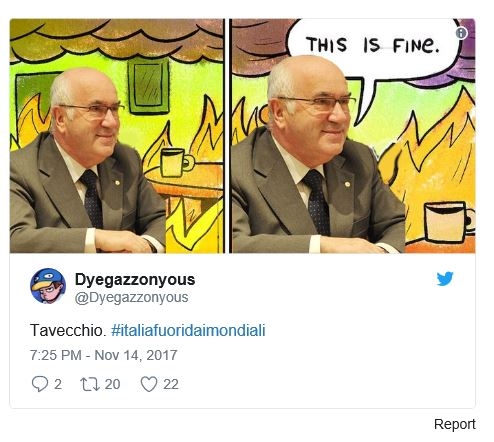Click the reply speech bubble icon
The height and width of the screenshot is (442, 494).
[40, 384]
